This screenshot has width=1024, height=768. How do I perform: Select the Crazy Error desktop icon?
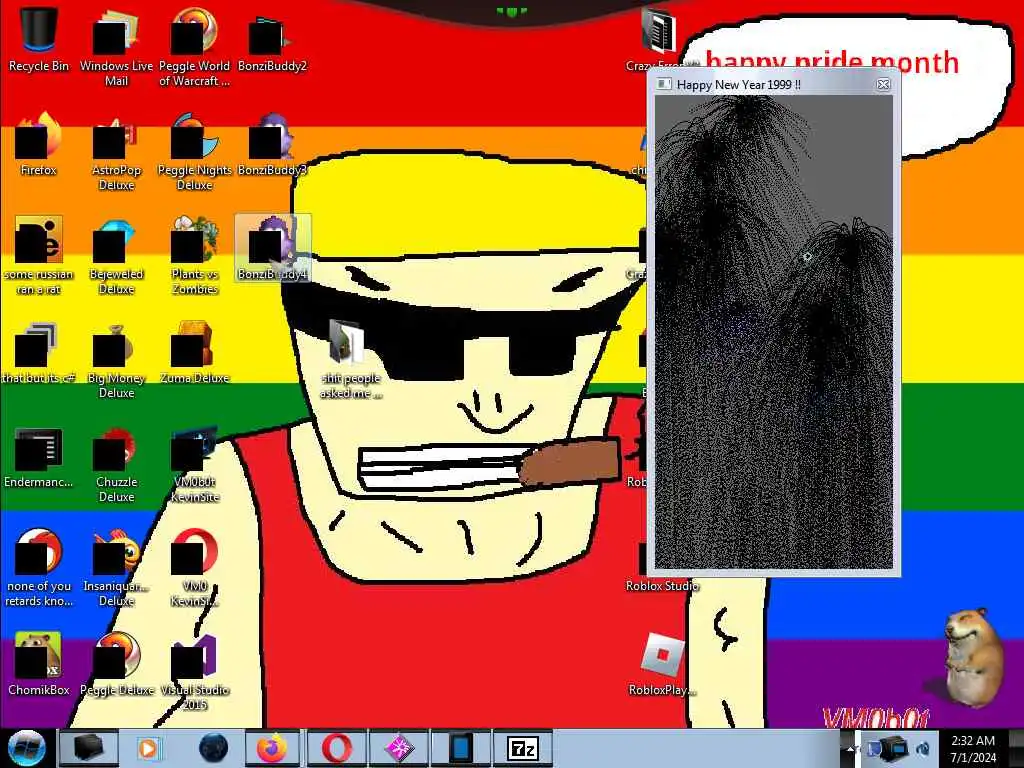pos(658,37)
